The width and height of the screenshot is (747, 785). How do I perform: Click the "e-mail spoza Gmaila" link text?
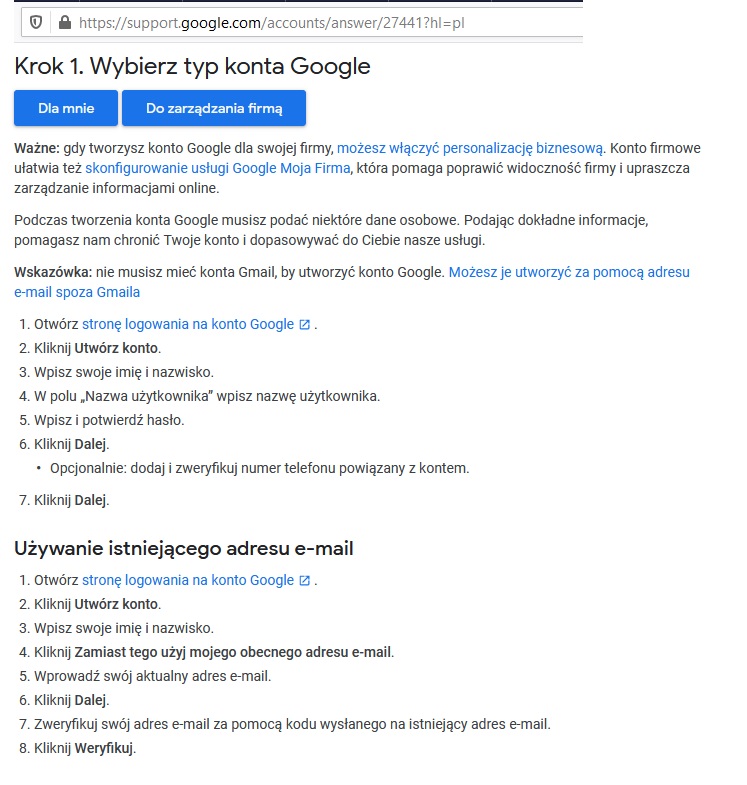pyautogui.click(x=77, y=292)
